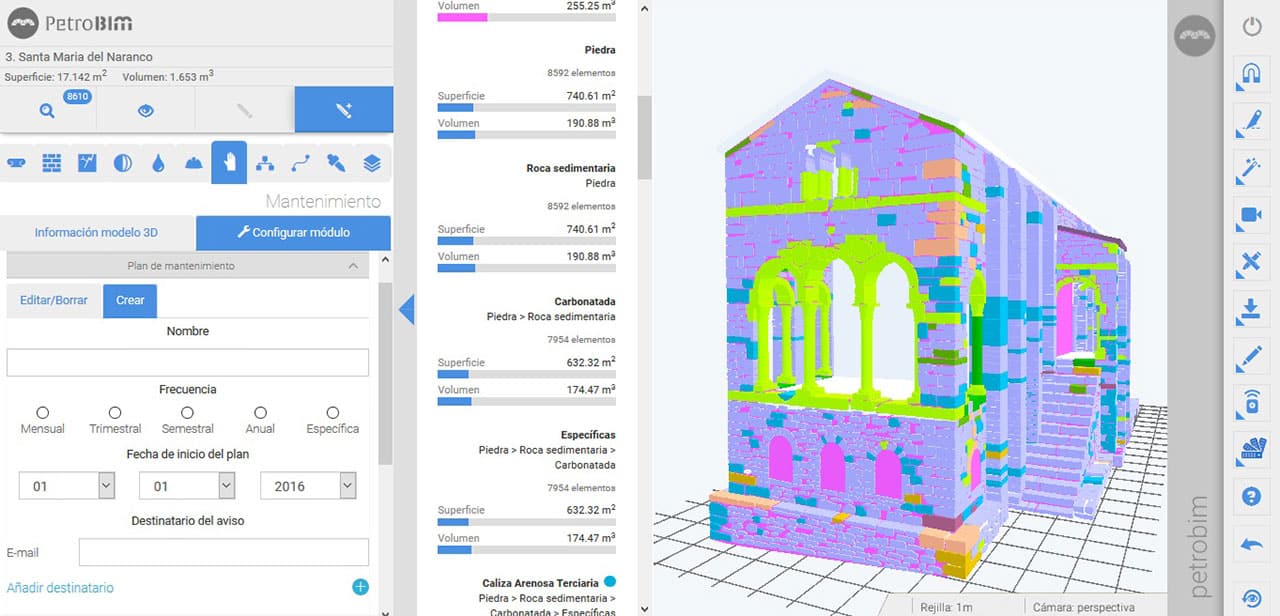Click the Caliza Arenosa Terciaria heading
Screen dimensions: 1280x616
540,582
